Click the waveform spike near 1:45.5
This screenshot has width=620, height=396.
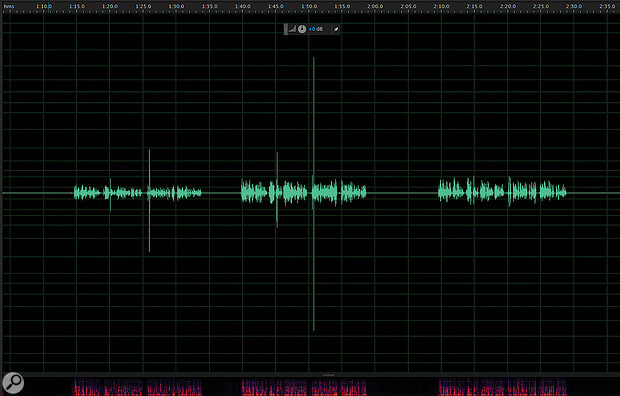277,190
